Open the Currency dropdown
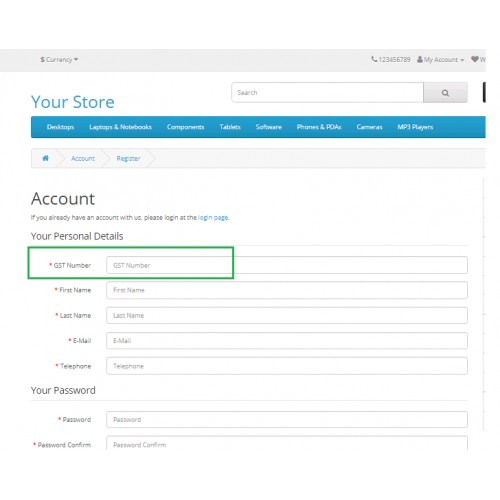The height and width of the screenshot is (500, 500). pos(59,60)
